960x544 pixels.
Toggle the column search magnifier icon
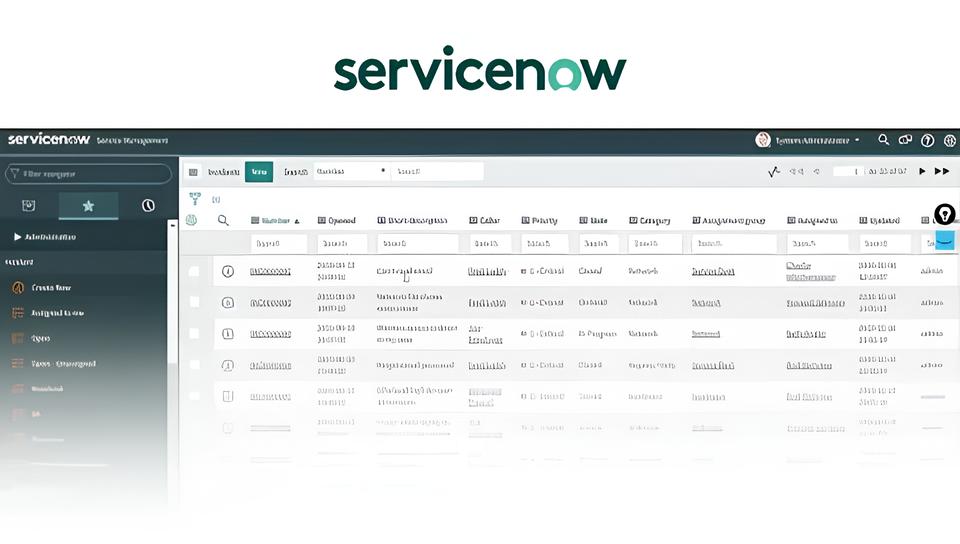pos(223,220)
